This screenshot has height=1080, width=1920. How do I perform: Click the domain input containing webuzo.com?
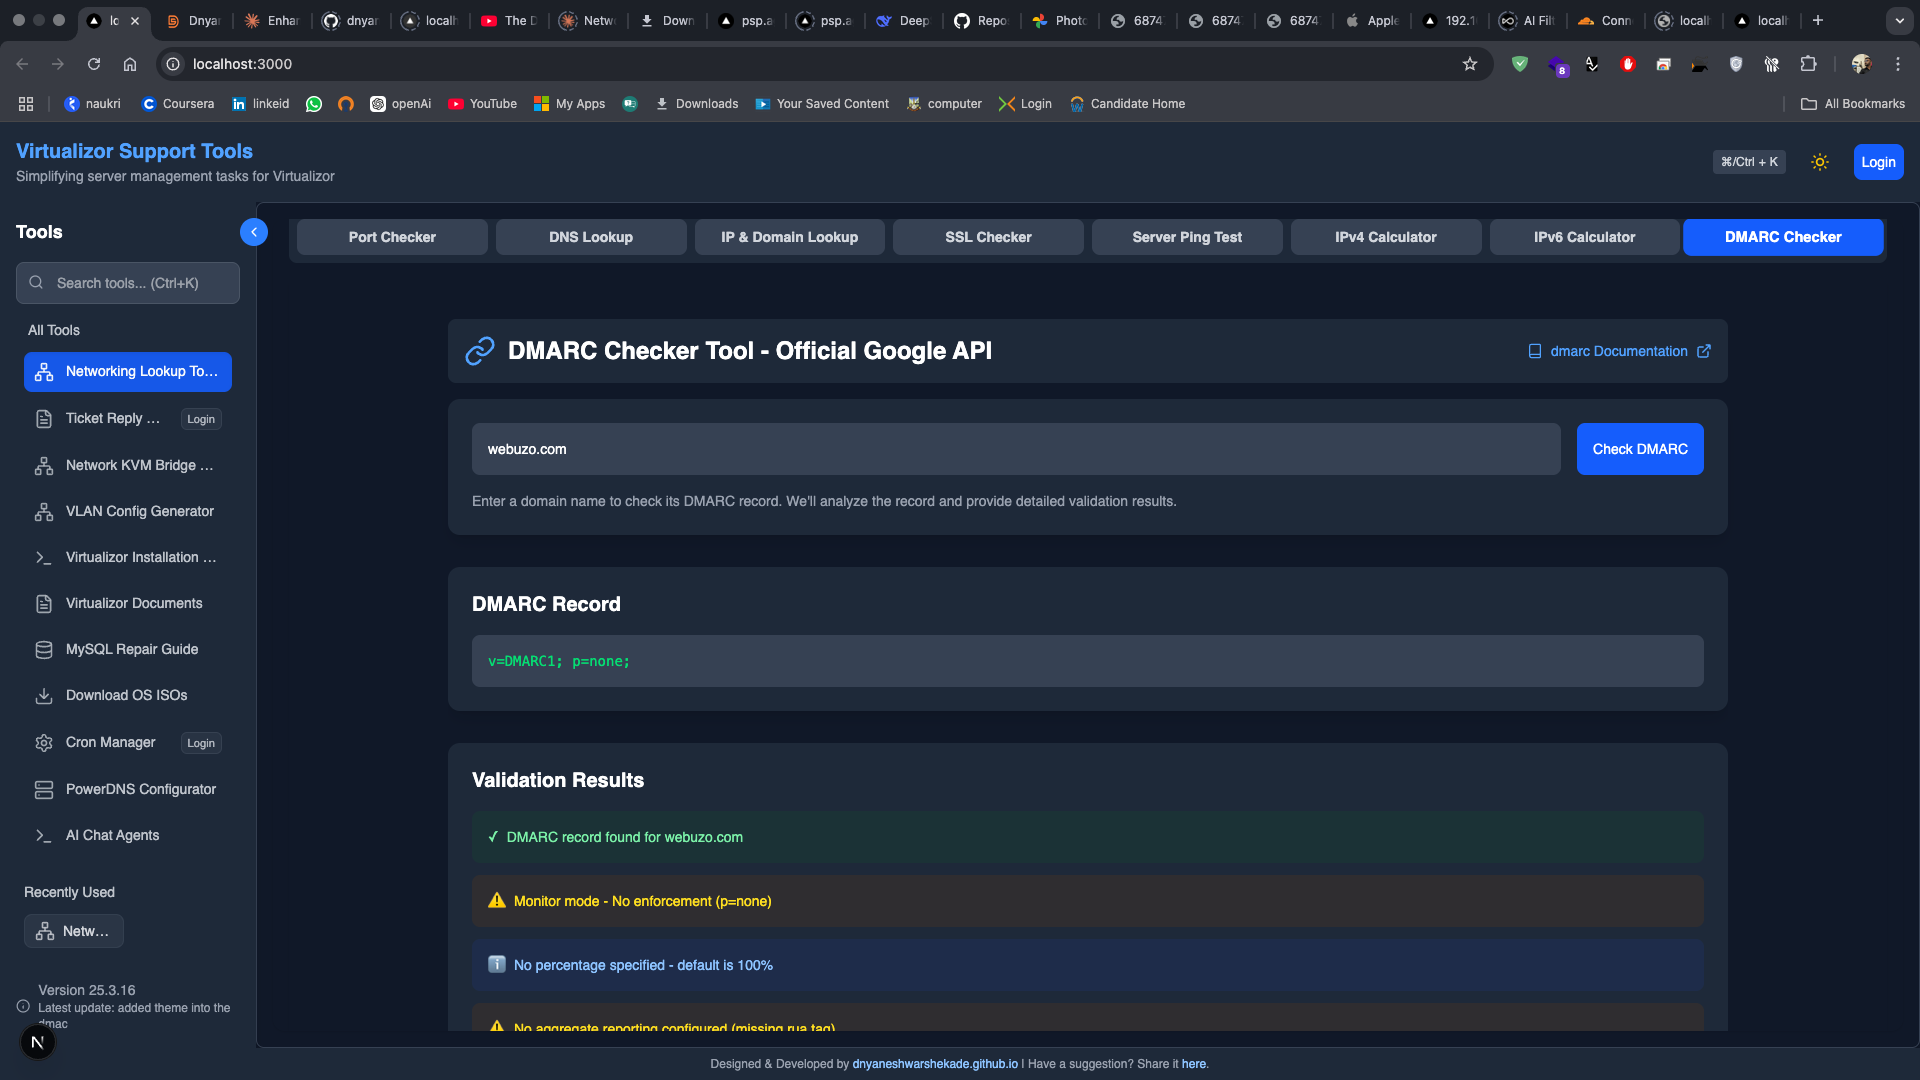[x=1016, y=449]
